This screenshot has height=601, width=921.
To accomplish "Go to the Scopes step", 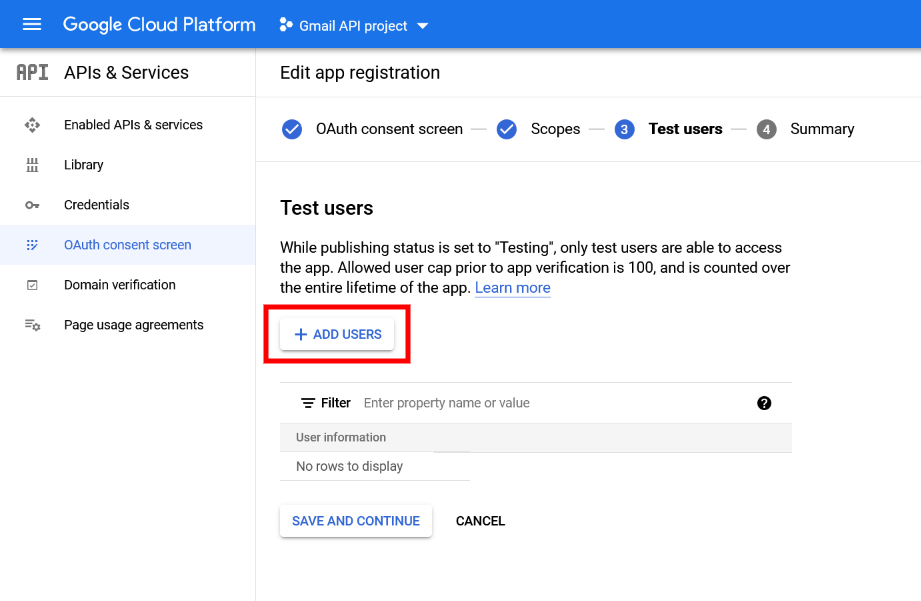I will pyautogui.click(x=554, y=129).
